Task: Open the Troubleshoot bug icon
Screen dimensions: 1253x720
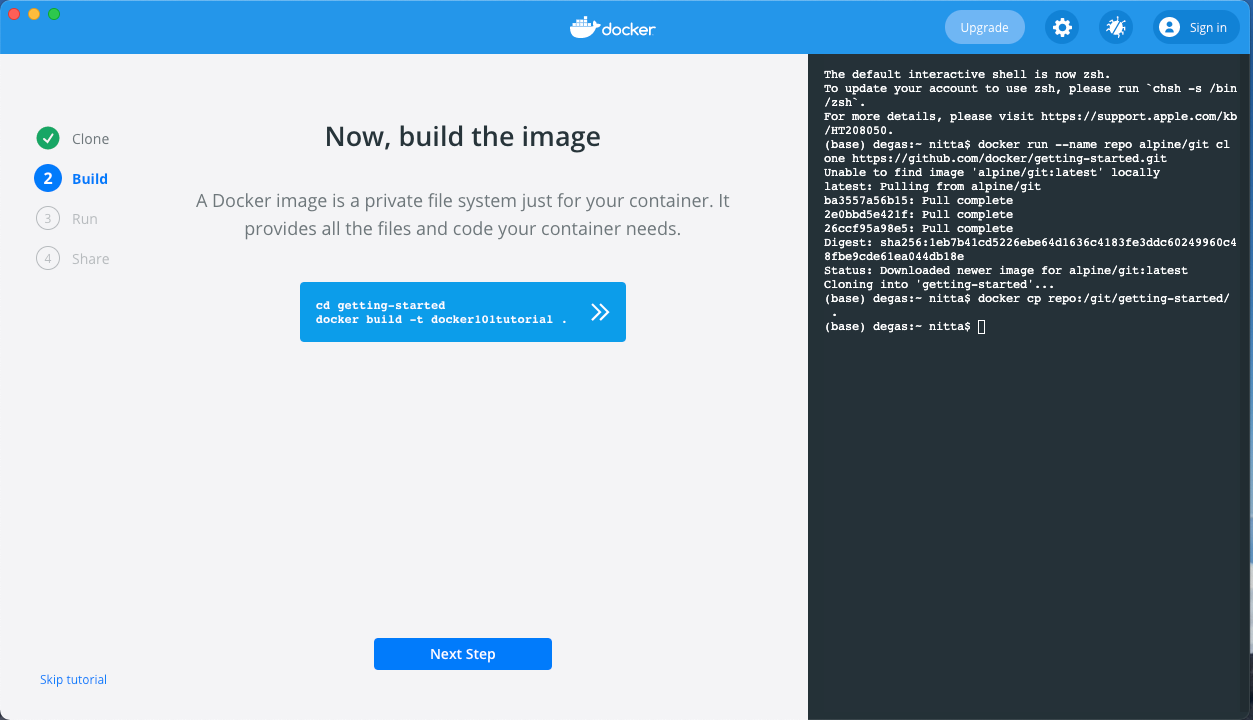Action: pos(1115,28)
